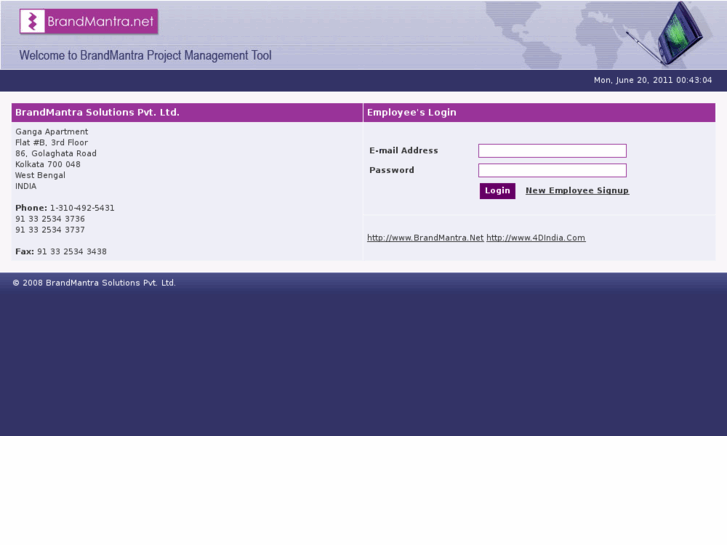
Task: Click the date and time text
Action: [653, 80]
